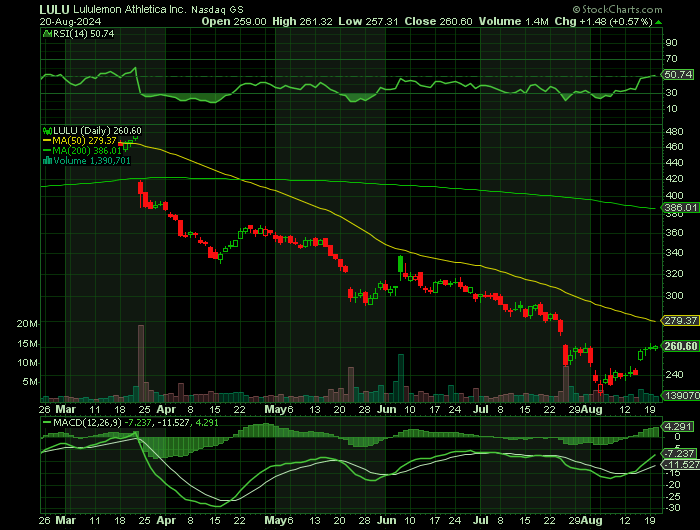Viewport: 700px width, 530px height.
Task: Click the yellow line marker before MA(50)
Action: coord(47,141)
